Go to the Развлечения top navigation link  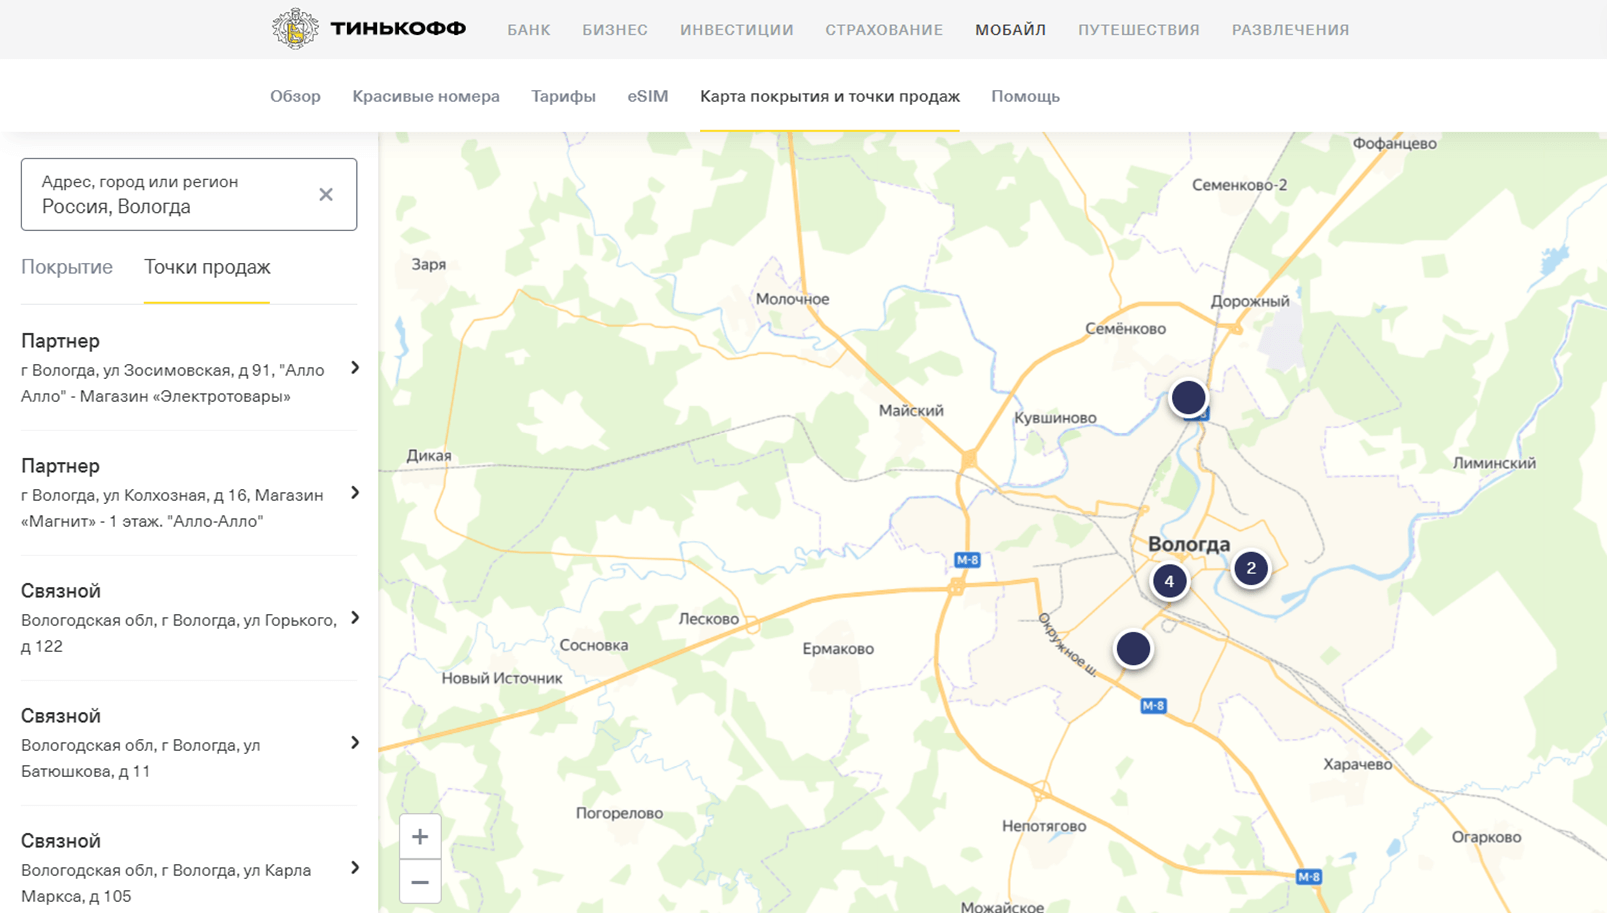pyautogui.click(x=1290, y=30)
